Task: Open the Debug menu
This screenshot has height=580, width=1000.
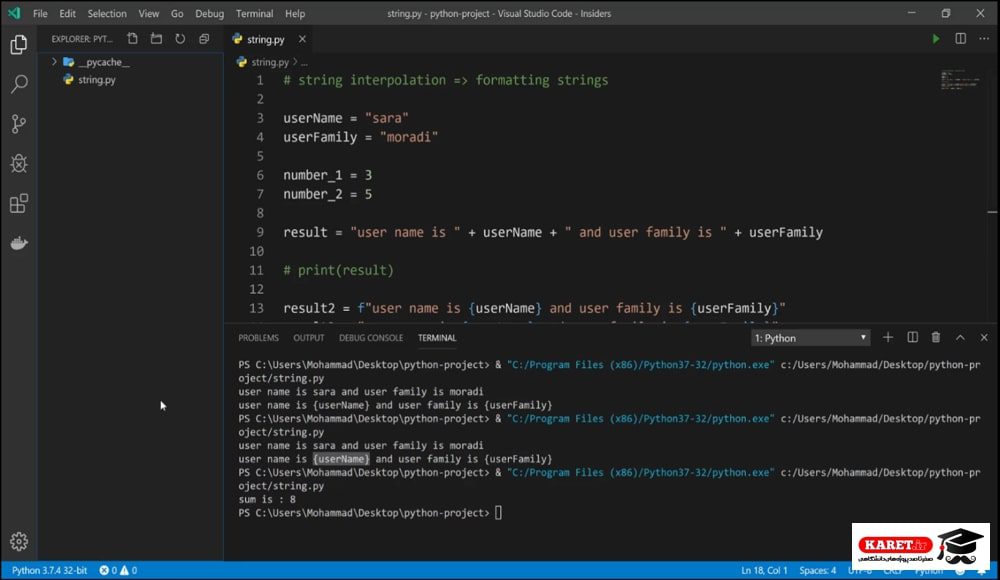Action: [x=209, y=13]
